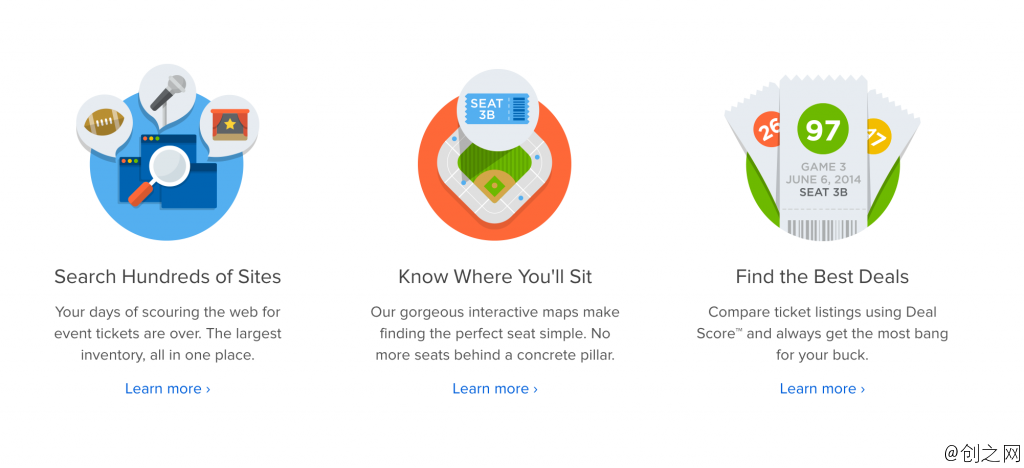Click the ticket barcode at the bottom
Viewport: 1024px width, 468px height.
pos(823,230)
